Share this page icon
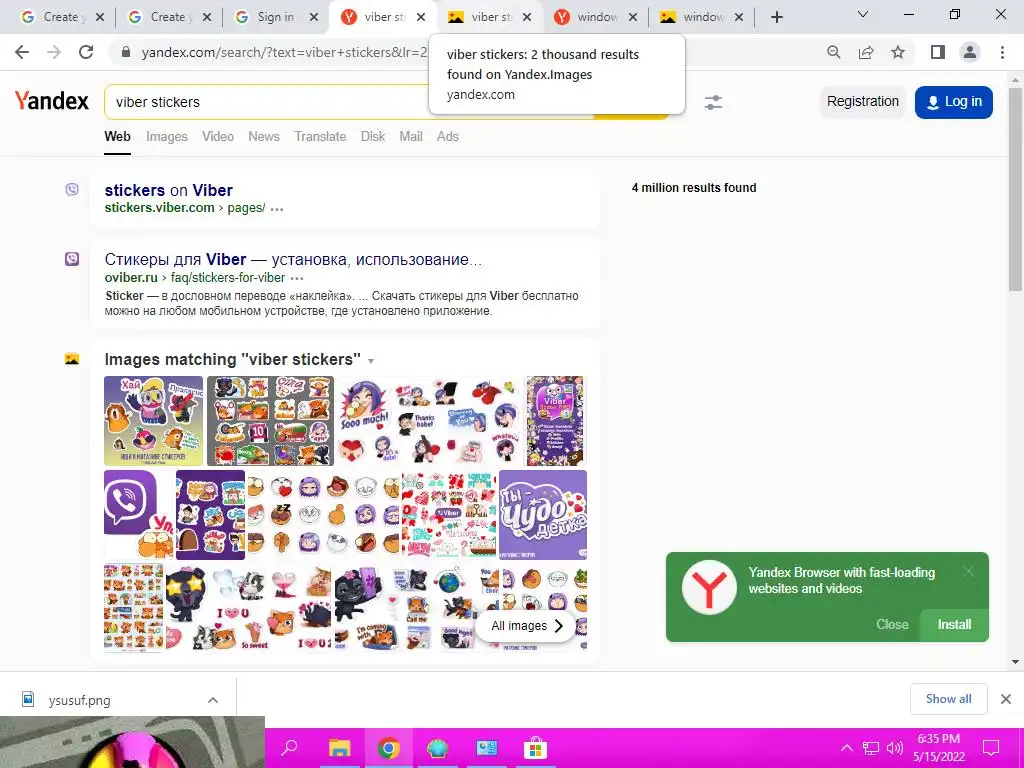The width and height of the screenshot is (1024, 768). 866,52
